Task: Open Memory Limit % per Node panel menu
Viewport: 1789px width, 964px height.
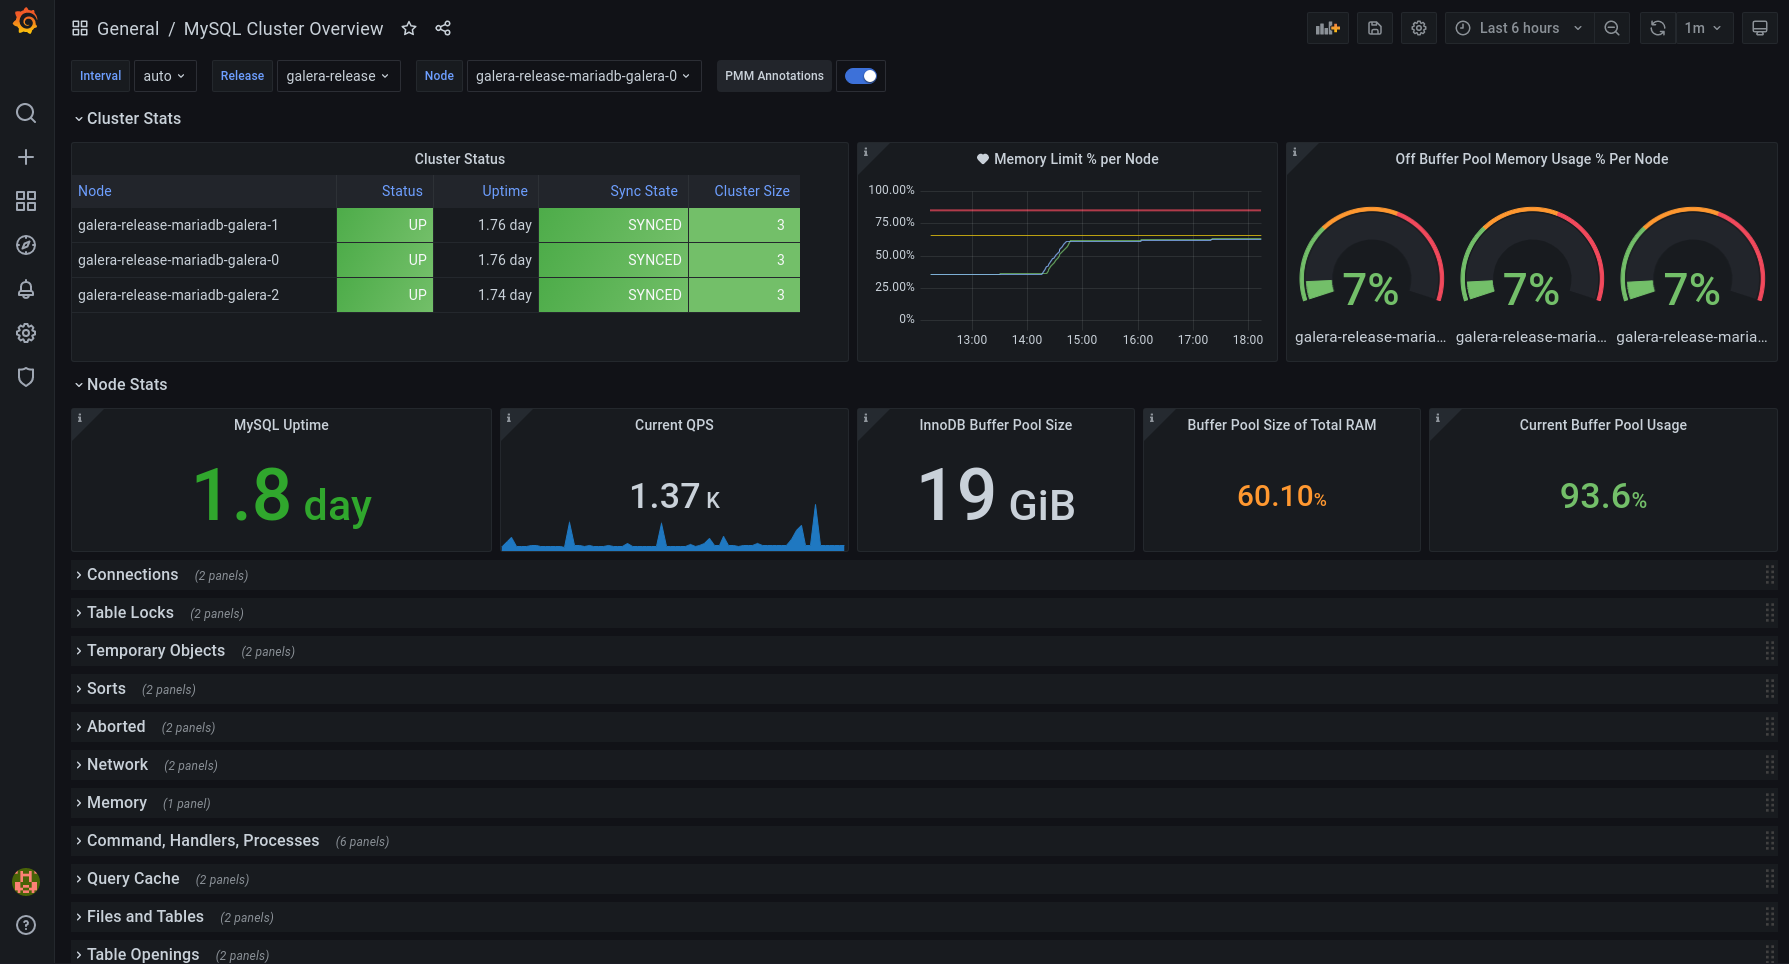Action: click(1076, 159)
